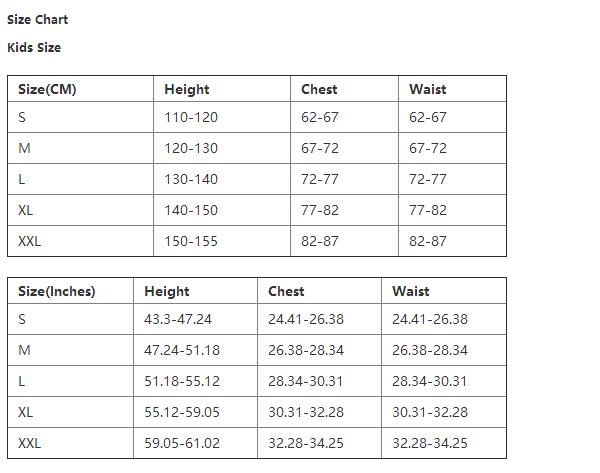Click the 150-155 height value
The width and height of the screenshot is (600, 473).
pyautogui.click(x=191, y=241)
